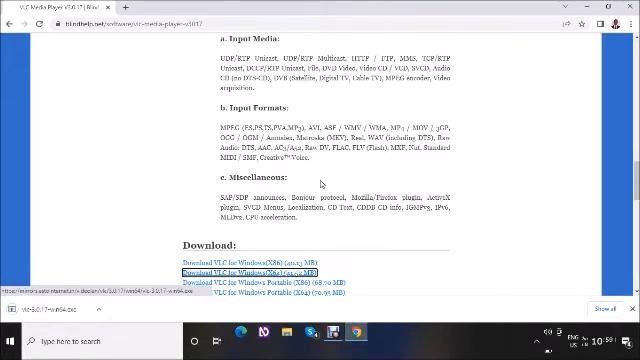Click Show all downloads
Viewport: 640px width, 360px height.
pyautogui.click(x=605, y=309)
